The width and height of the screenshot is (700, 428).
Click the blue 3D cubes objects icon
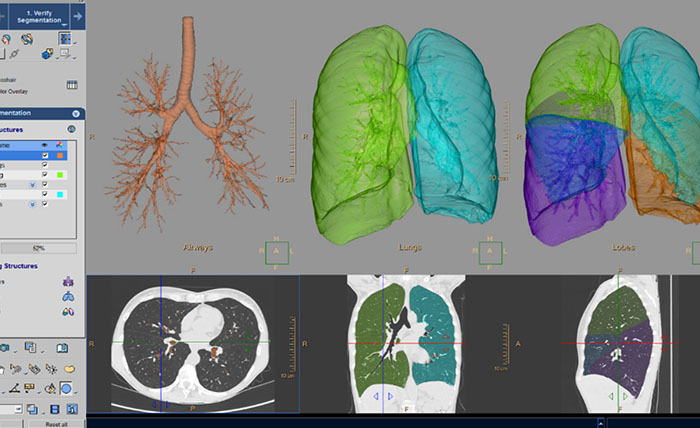tap(47, 54)
